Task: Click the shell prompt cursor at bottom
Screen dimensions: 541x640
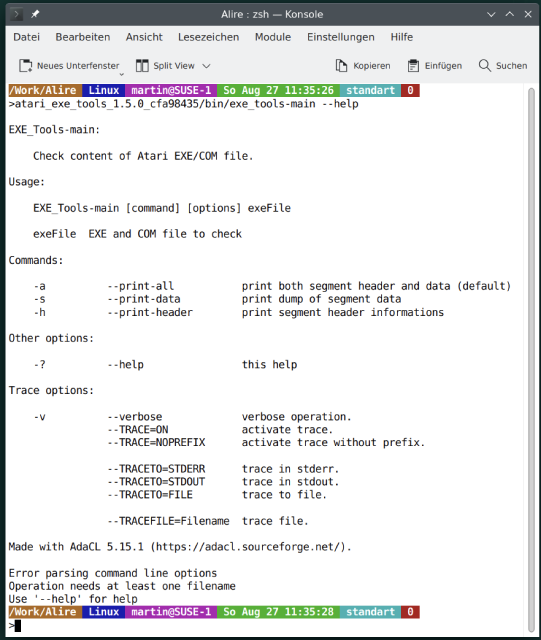Action: click(x=18, y=626)
